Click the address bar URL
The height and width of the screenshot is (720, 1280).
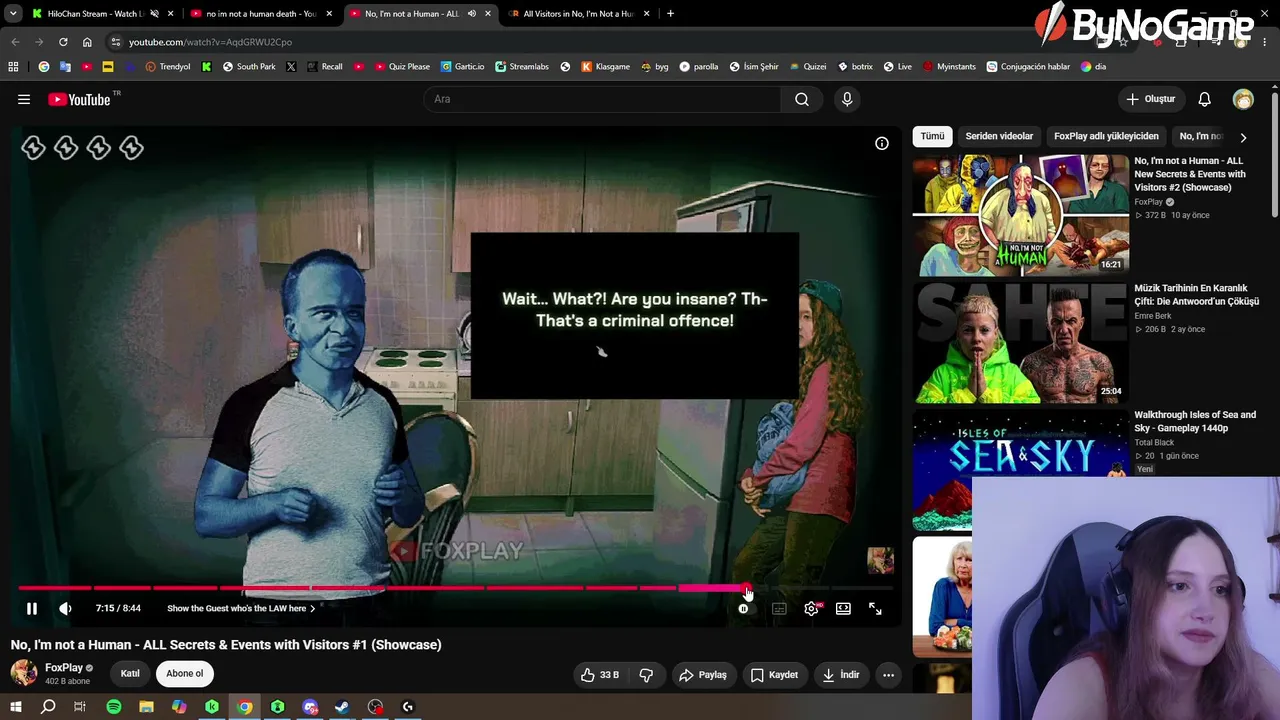[210, 42]
